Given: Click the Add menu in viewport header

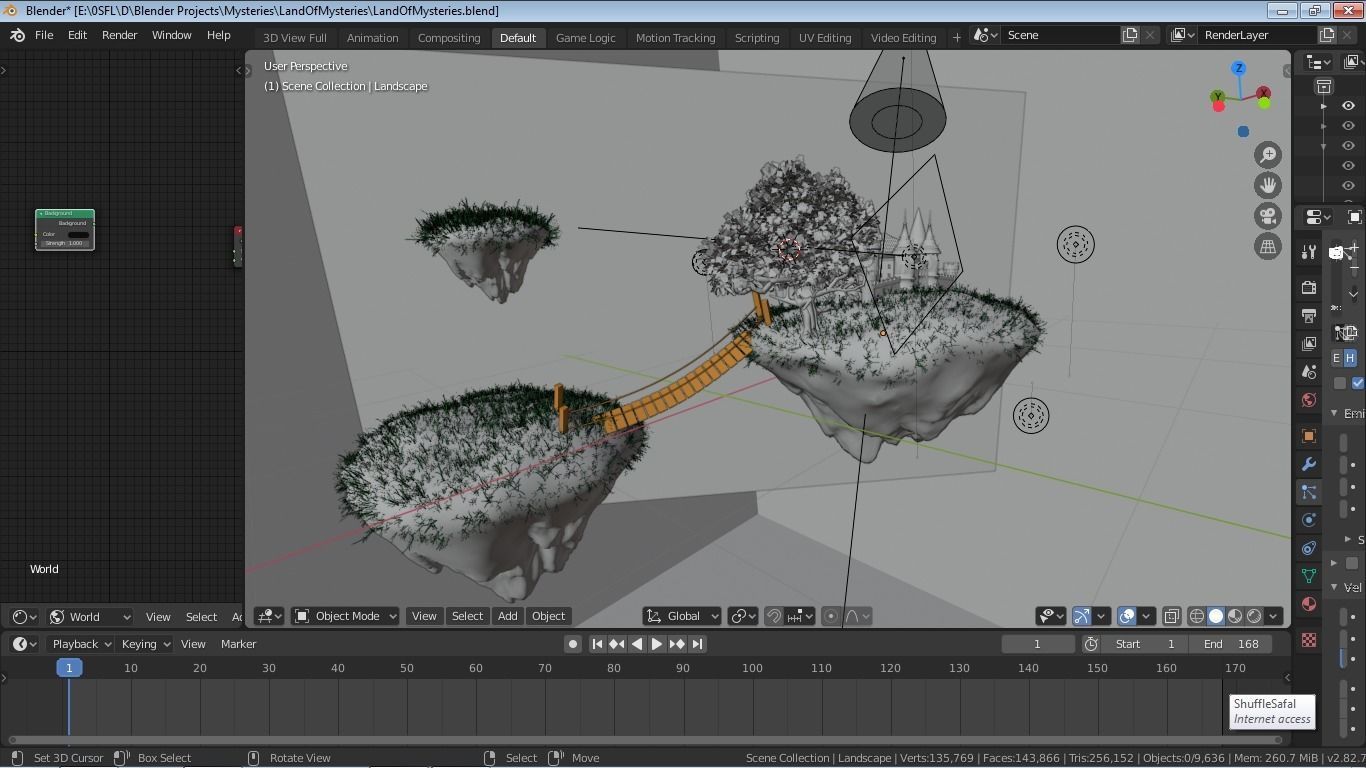Looking at the screenshot, I should point(507,616).
